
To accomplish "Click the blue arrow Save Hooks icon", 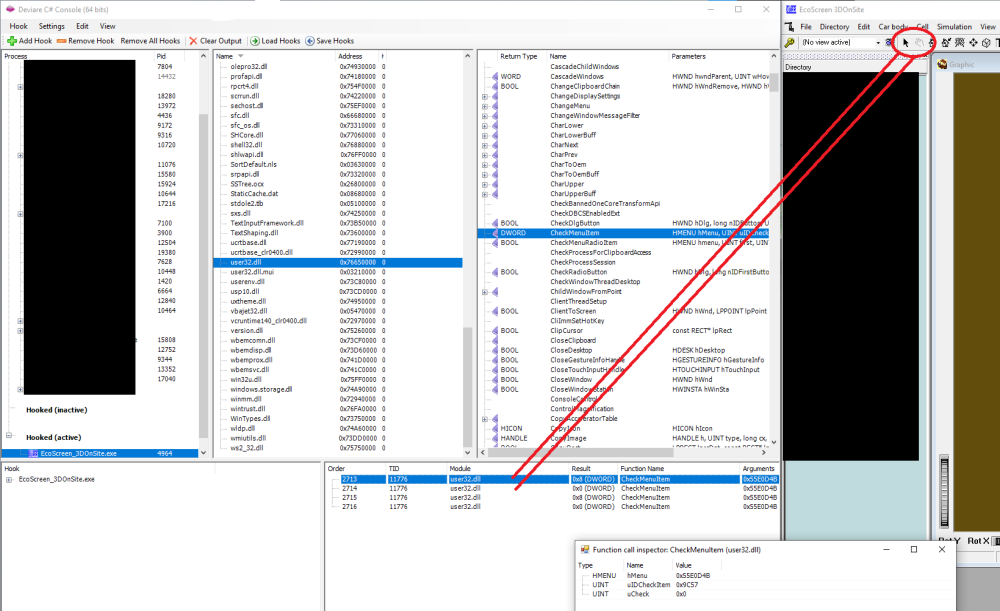I will click(x=310, y=41).
